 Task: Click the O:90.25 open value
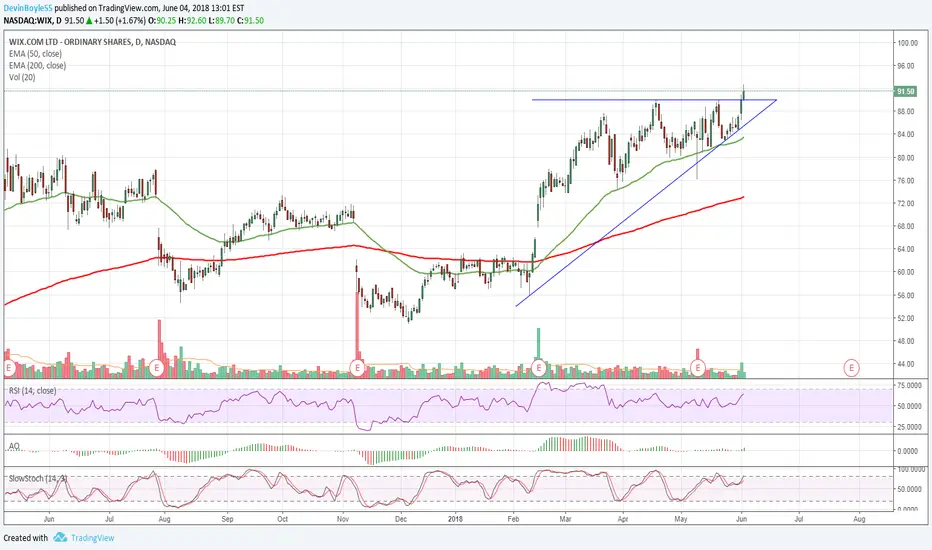[x=160, y=20]
